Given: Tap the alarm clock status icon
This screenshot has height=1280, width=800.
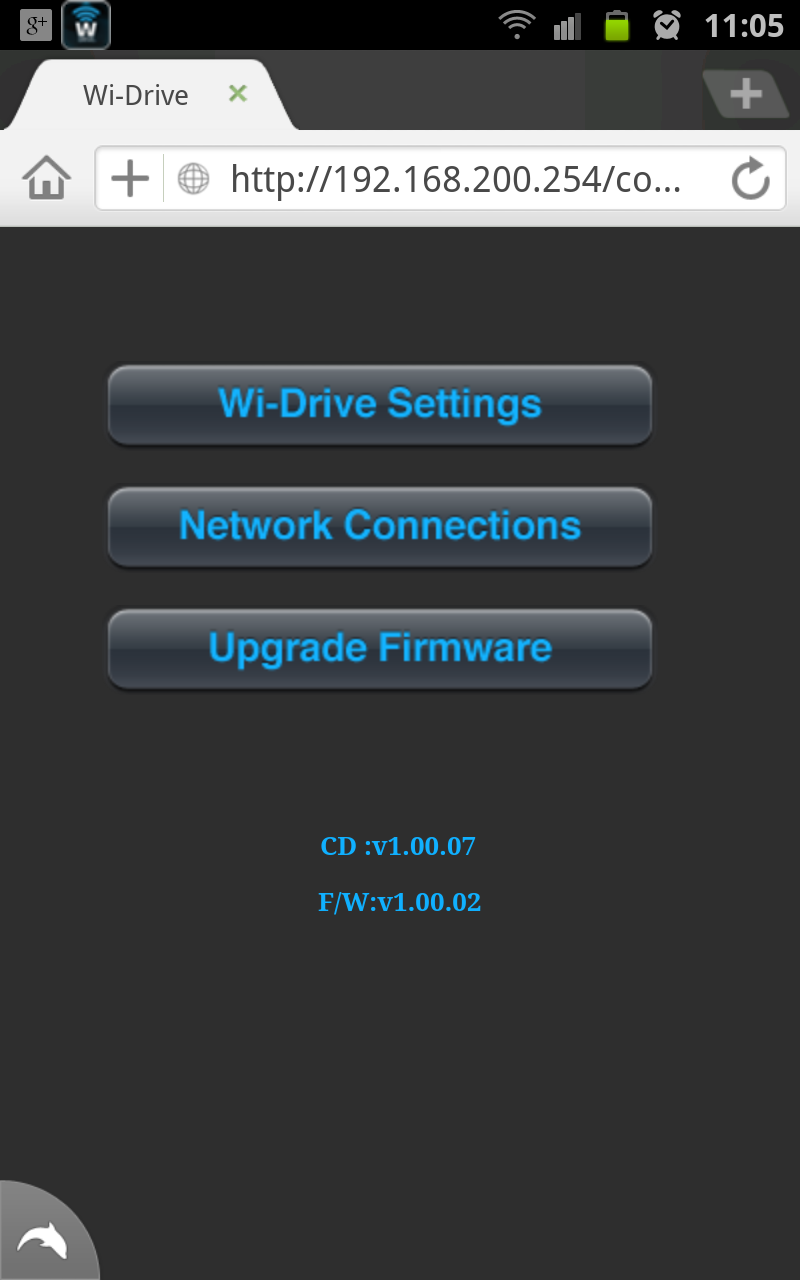Looking at the screenshot, I should pyautogui.click(x=667, y=25).
